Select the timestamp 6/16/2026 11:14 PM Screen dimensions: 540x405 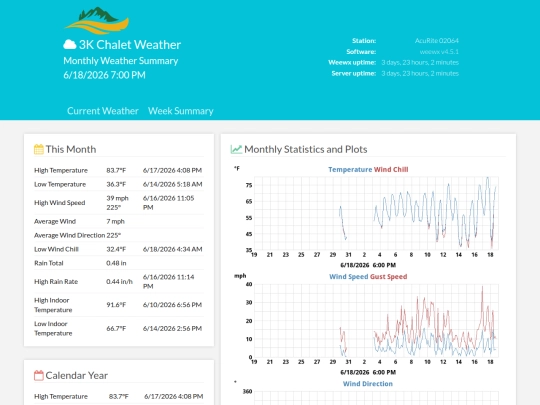pyautogui.click(x=168, y=281)
